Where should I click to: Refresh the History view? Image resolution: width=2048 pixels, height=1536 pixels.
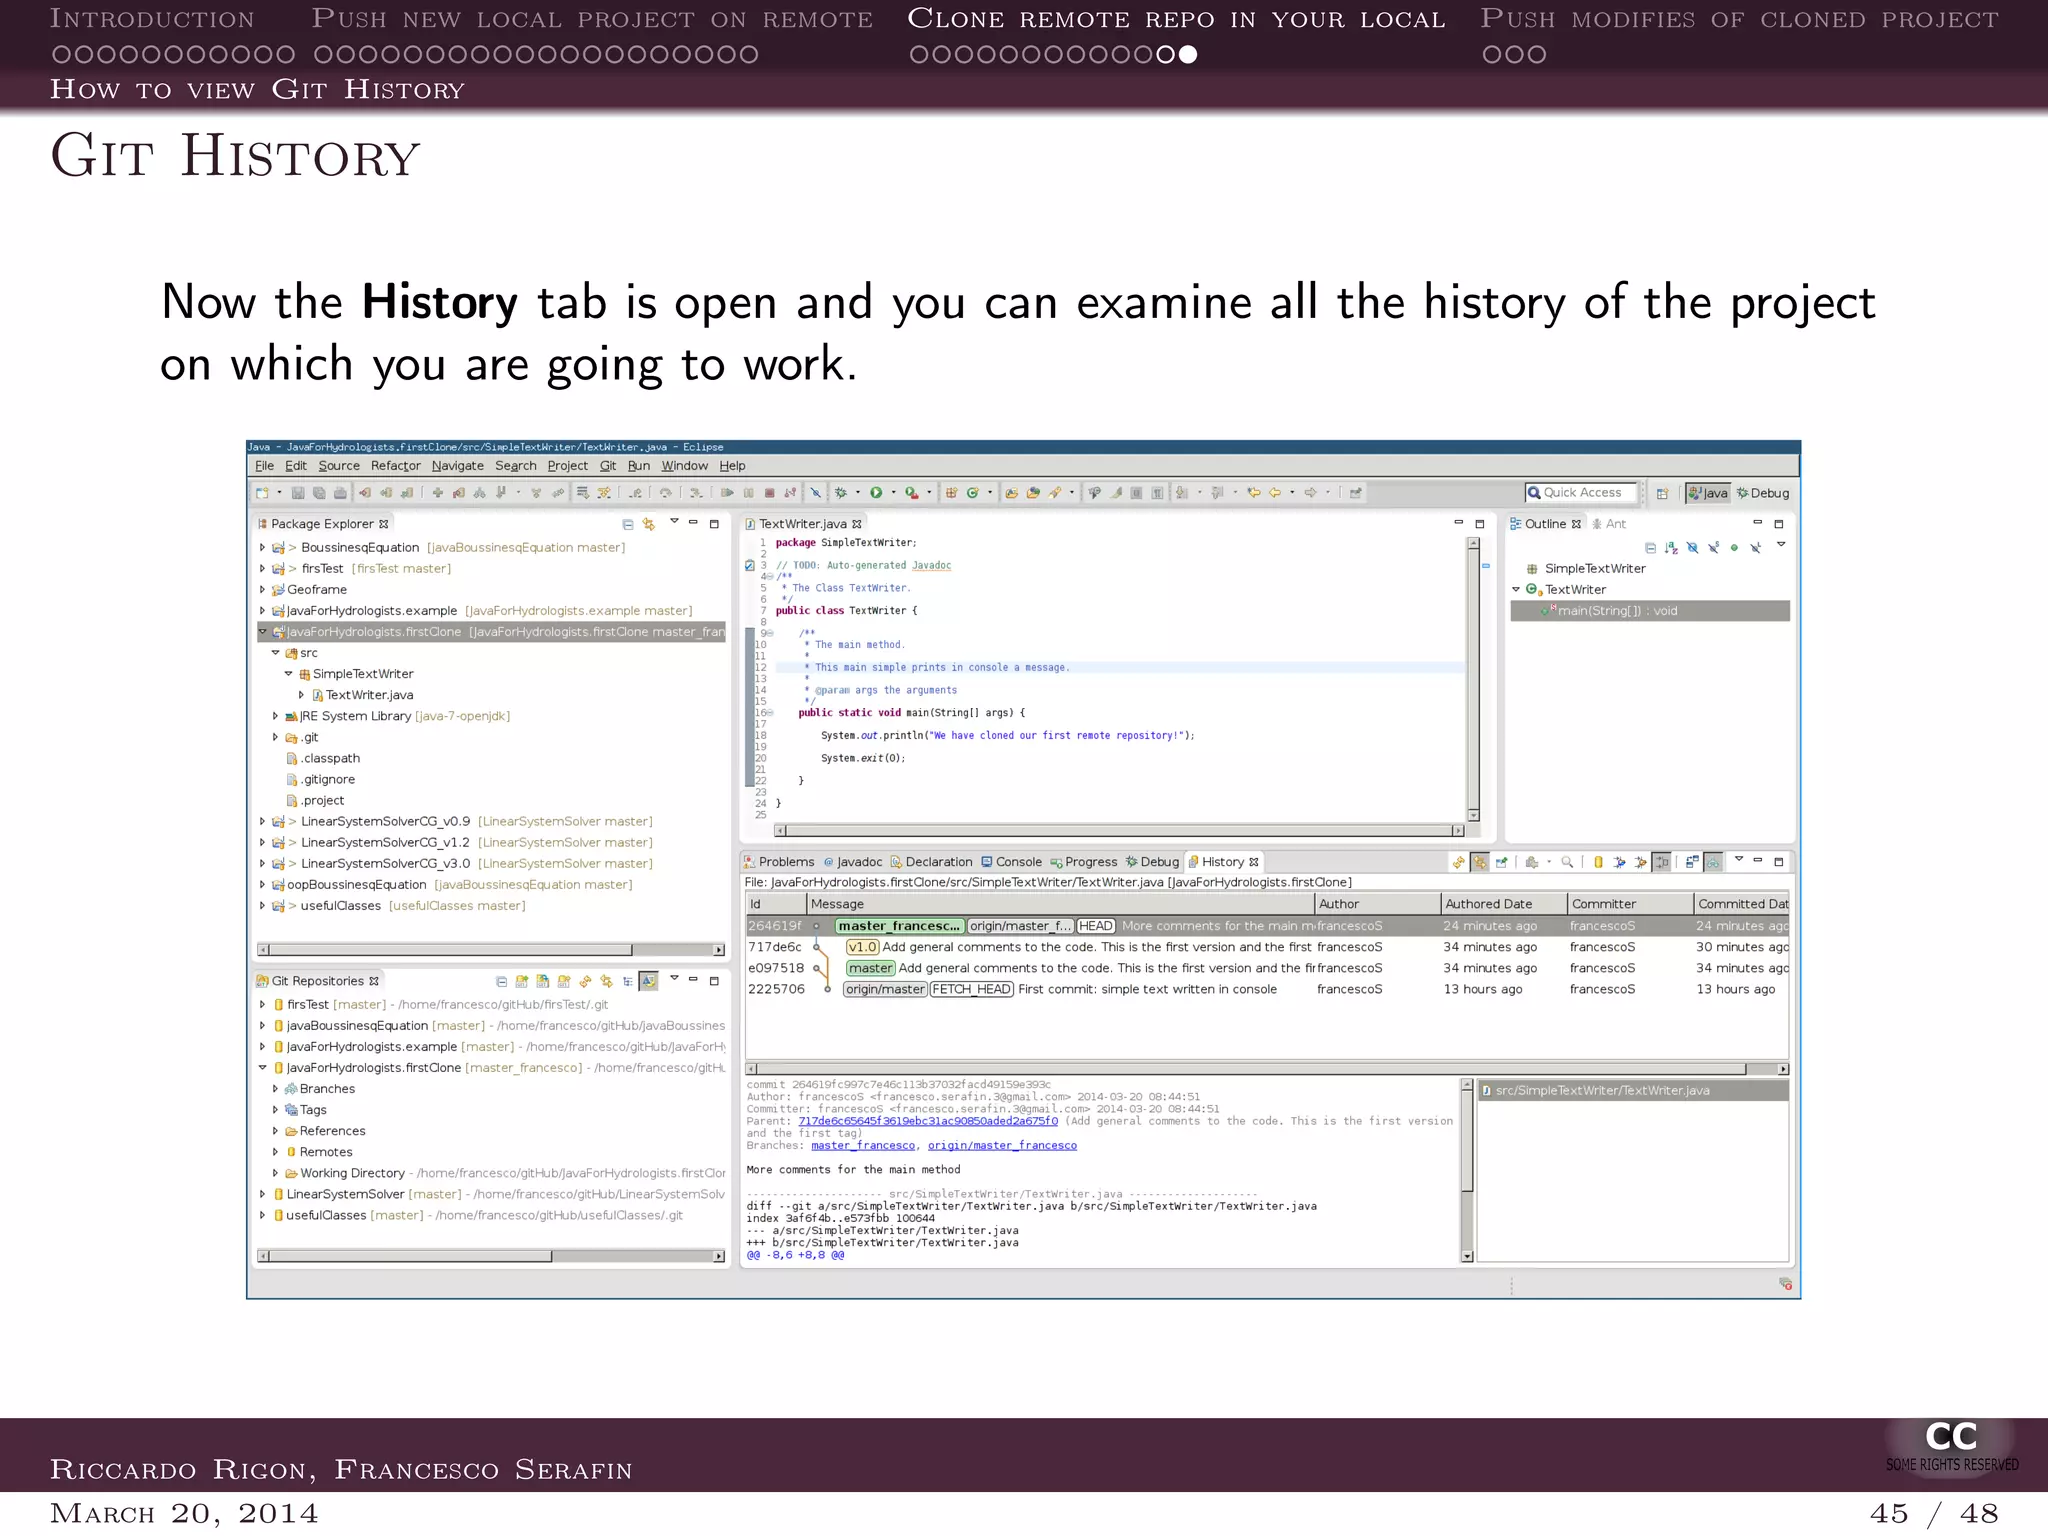tap(1459, 862)
